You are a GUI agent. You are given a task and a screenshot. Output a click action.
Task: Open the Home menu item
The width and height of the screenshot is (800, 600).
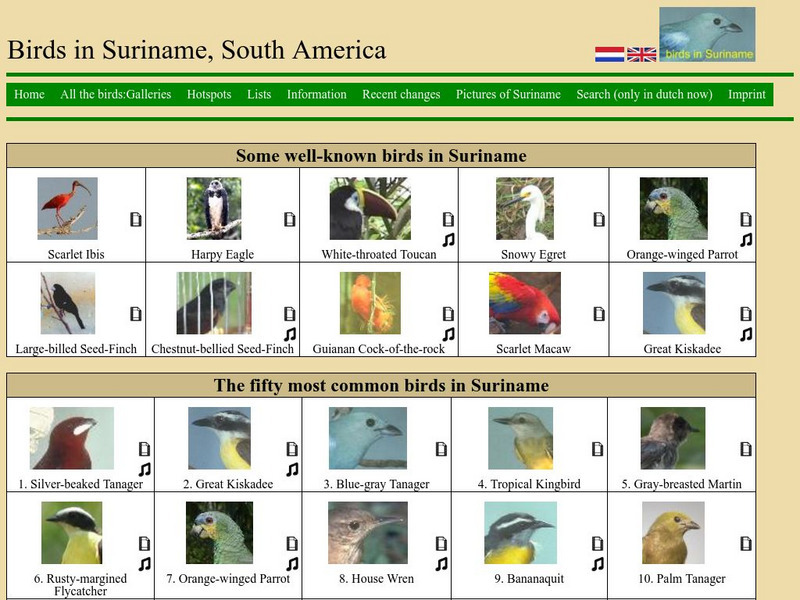point(29,94)
